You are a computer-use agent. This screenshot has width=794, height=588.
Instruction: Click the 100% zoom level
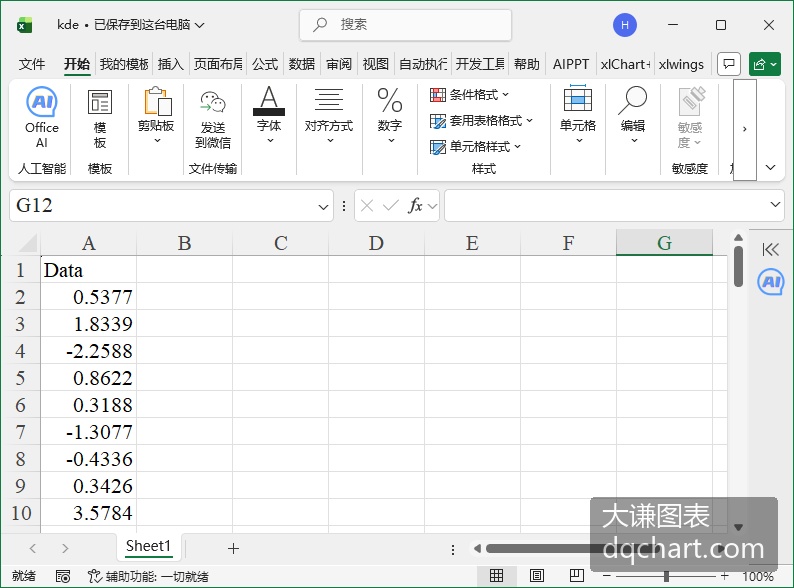point(758,576)
